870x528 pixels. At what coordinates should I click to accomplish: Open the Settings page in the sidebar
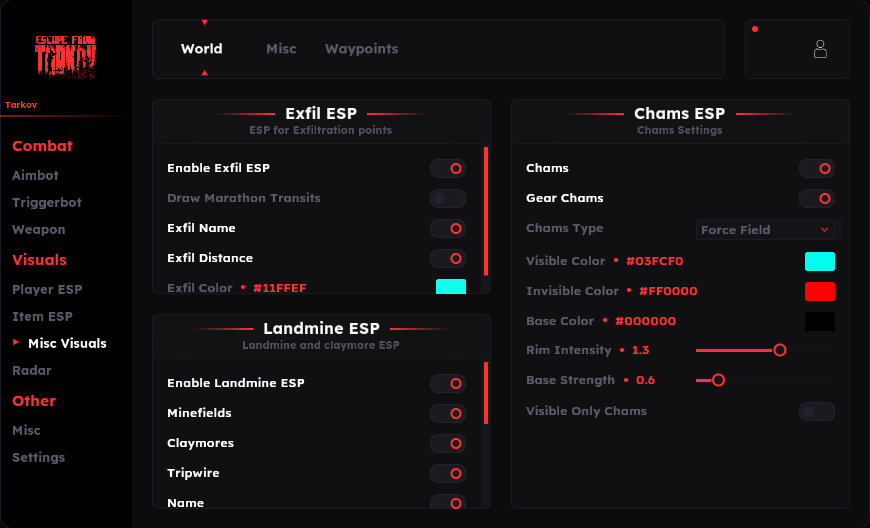[38, 457]
